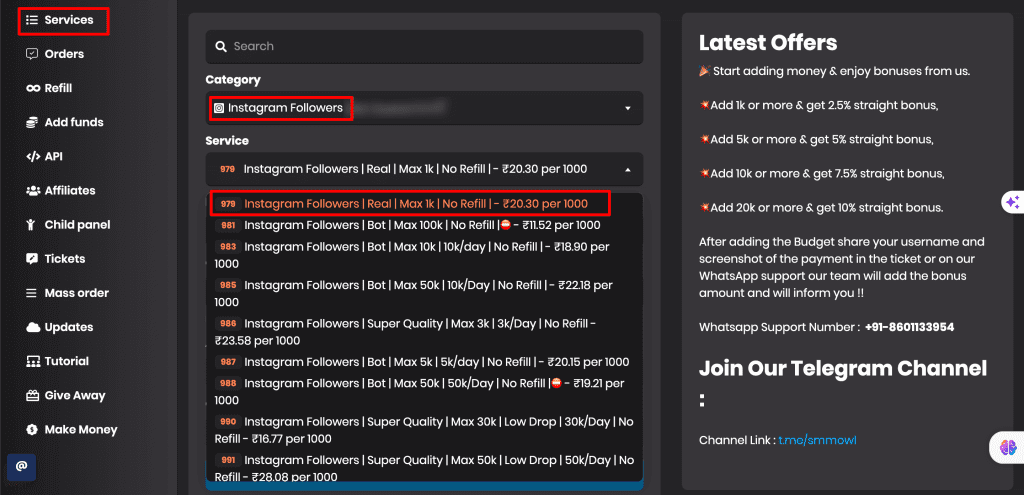Open the Orders menu item

click(63, 54)
